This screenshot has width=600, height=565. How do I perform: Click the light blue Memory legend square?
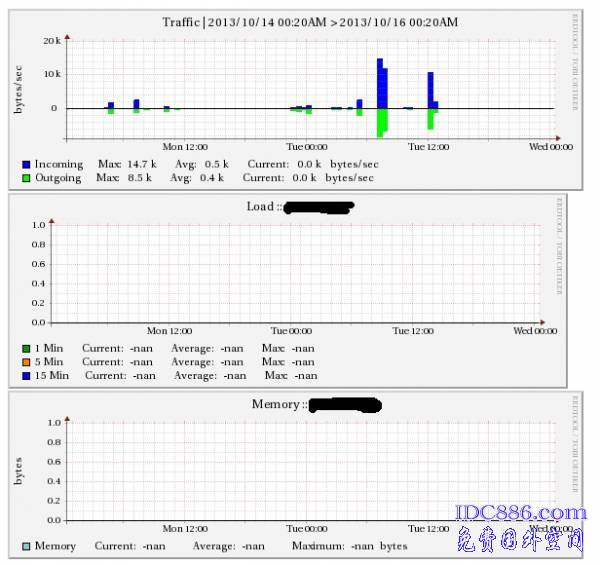point(25,547)
